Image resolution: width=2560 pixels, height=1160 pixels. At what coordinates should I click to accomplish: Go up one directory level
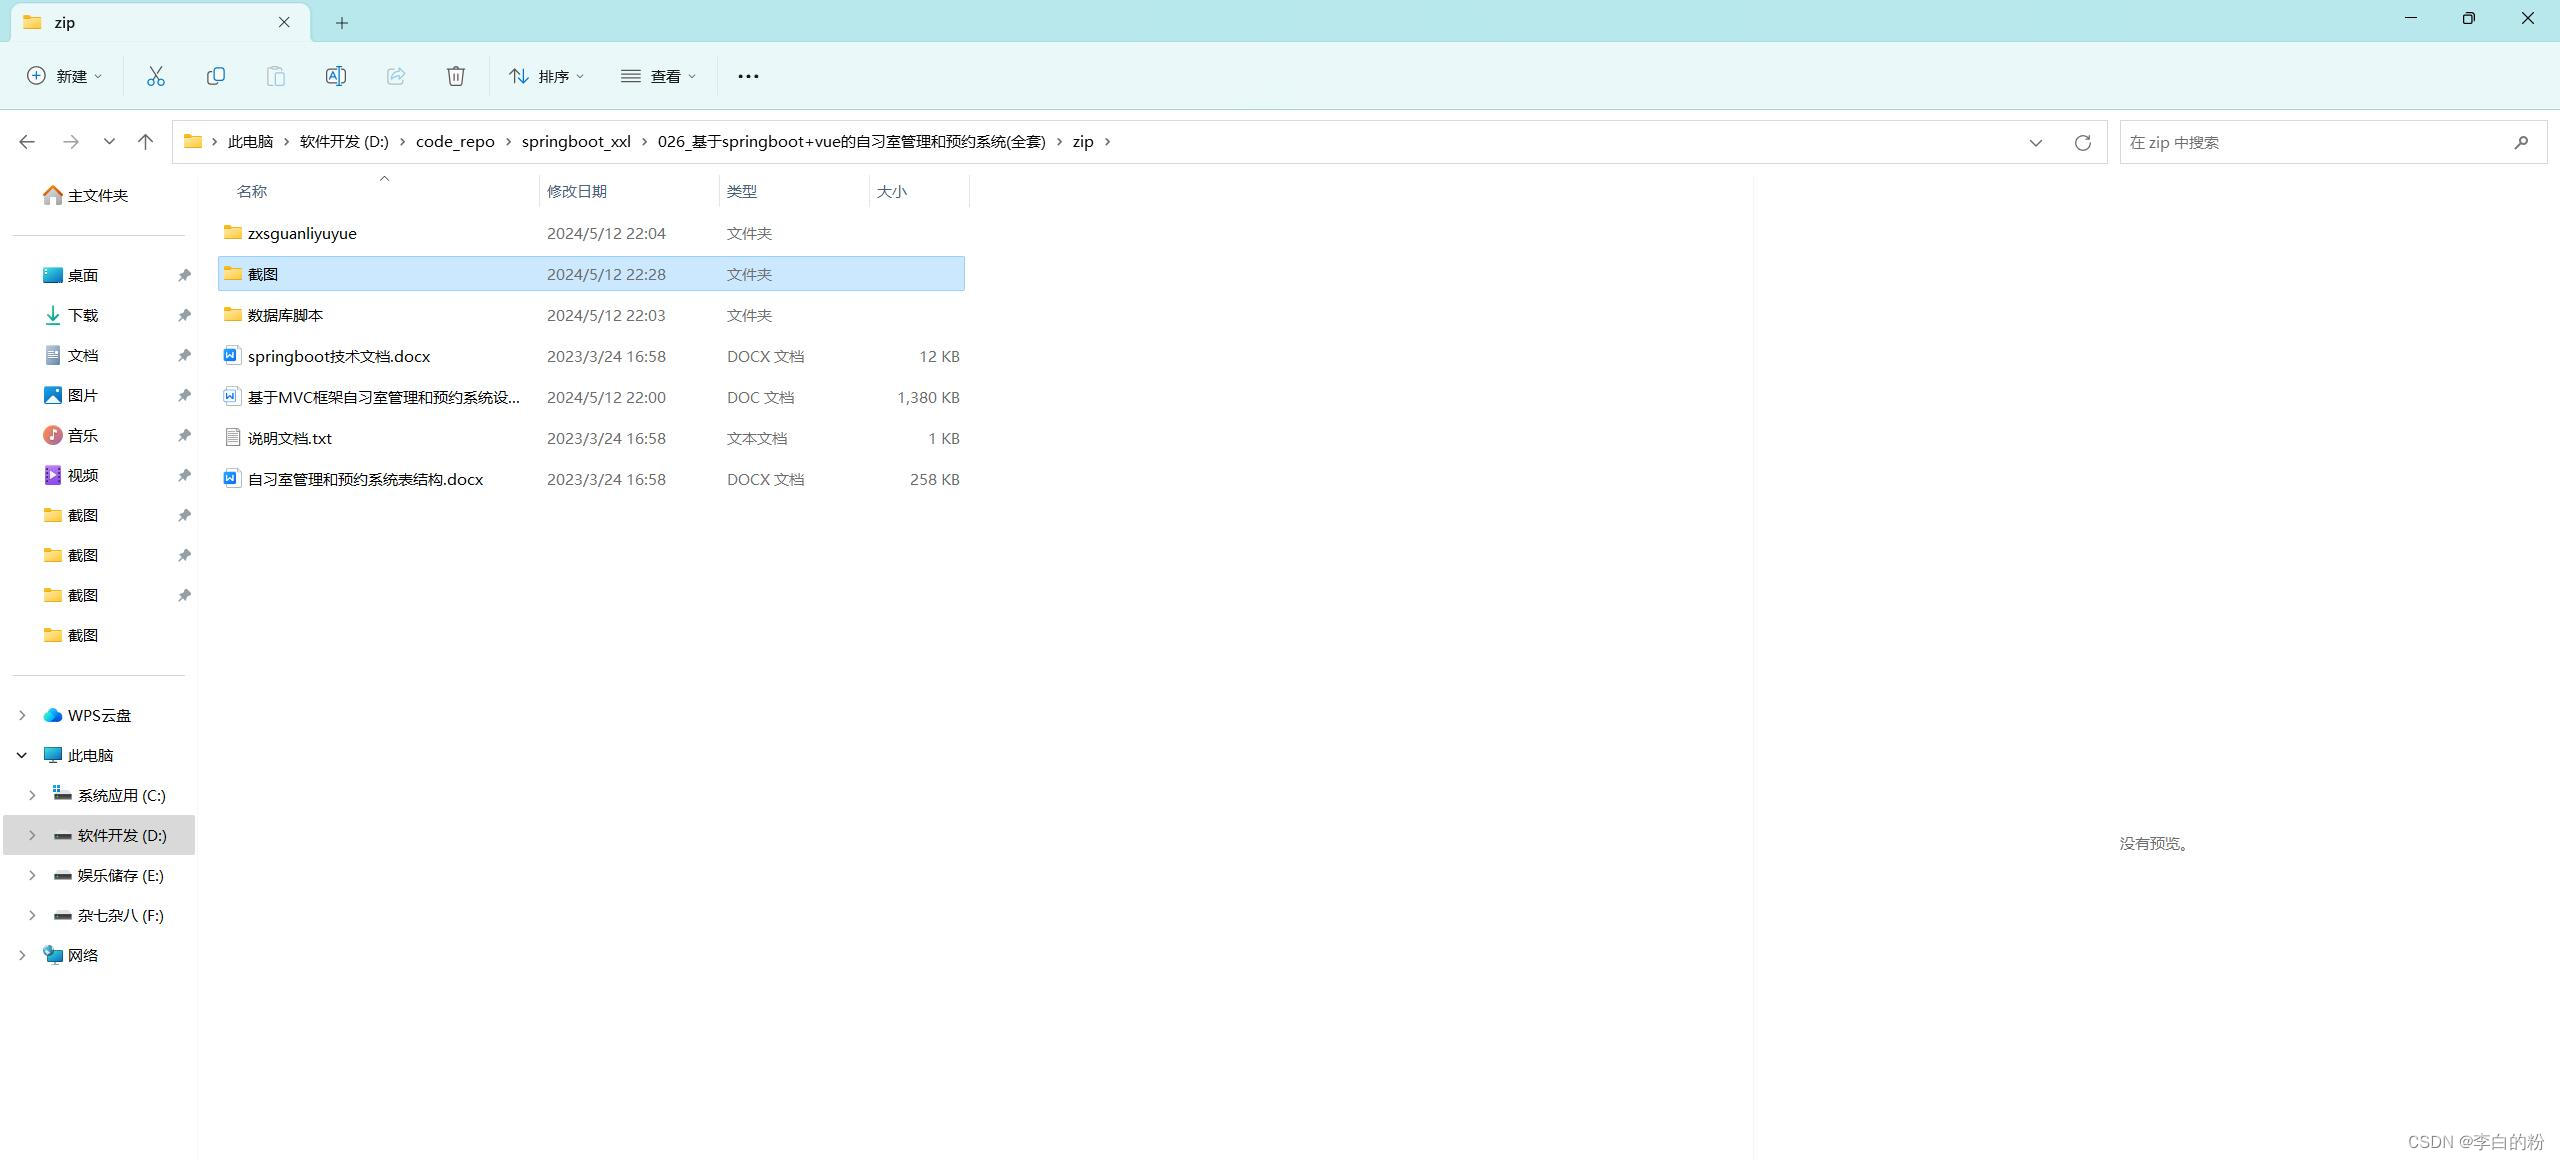[x=146, y=142]
